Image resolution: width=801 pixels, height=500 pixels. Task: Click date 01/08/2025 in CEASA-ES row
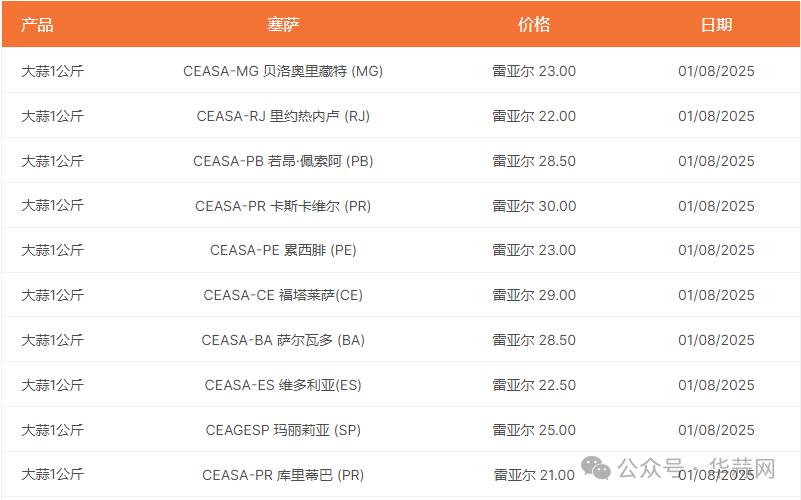coord(716,385)
